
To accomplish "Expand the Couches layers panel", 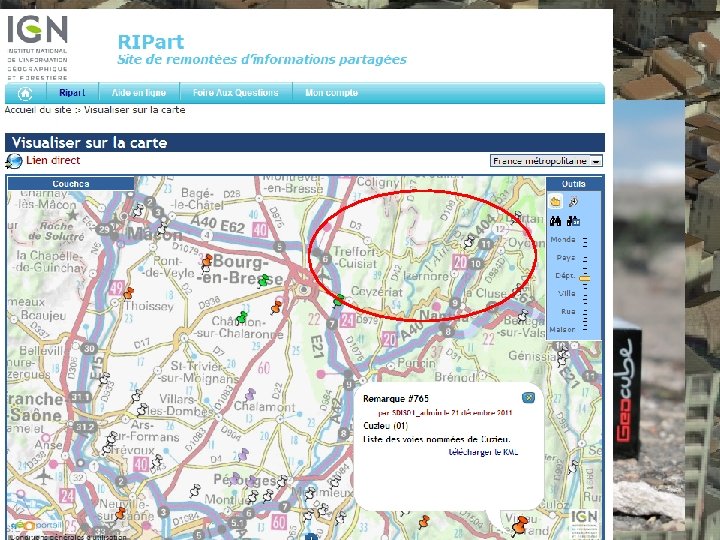I will tap(71, 184).
